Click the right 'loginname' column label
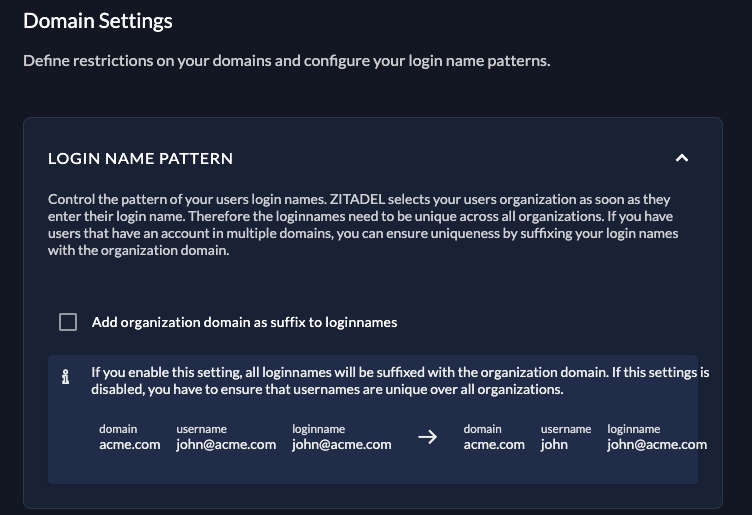The image size is (752, 515). [634, 429]
